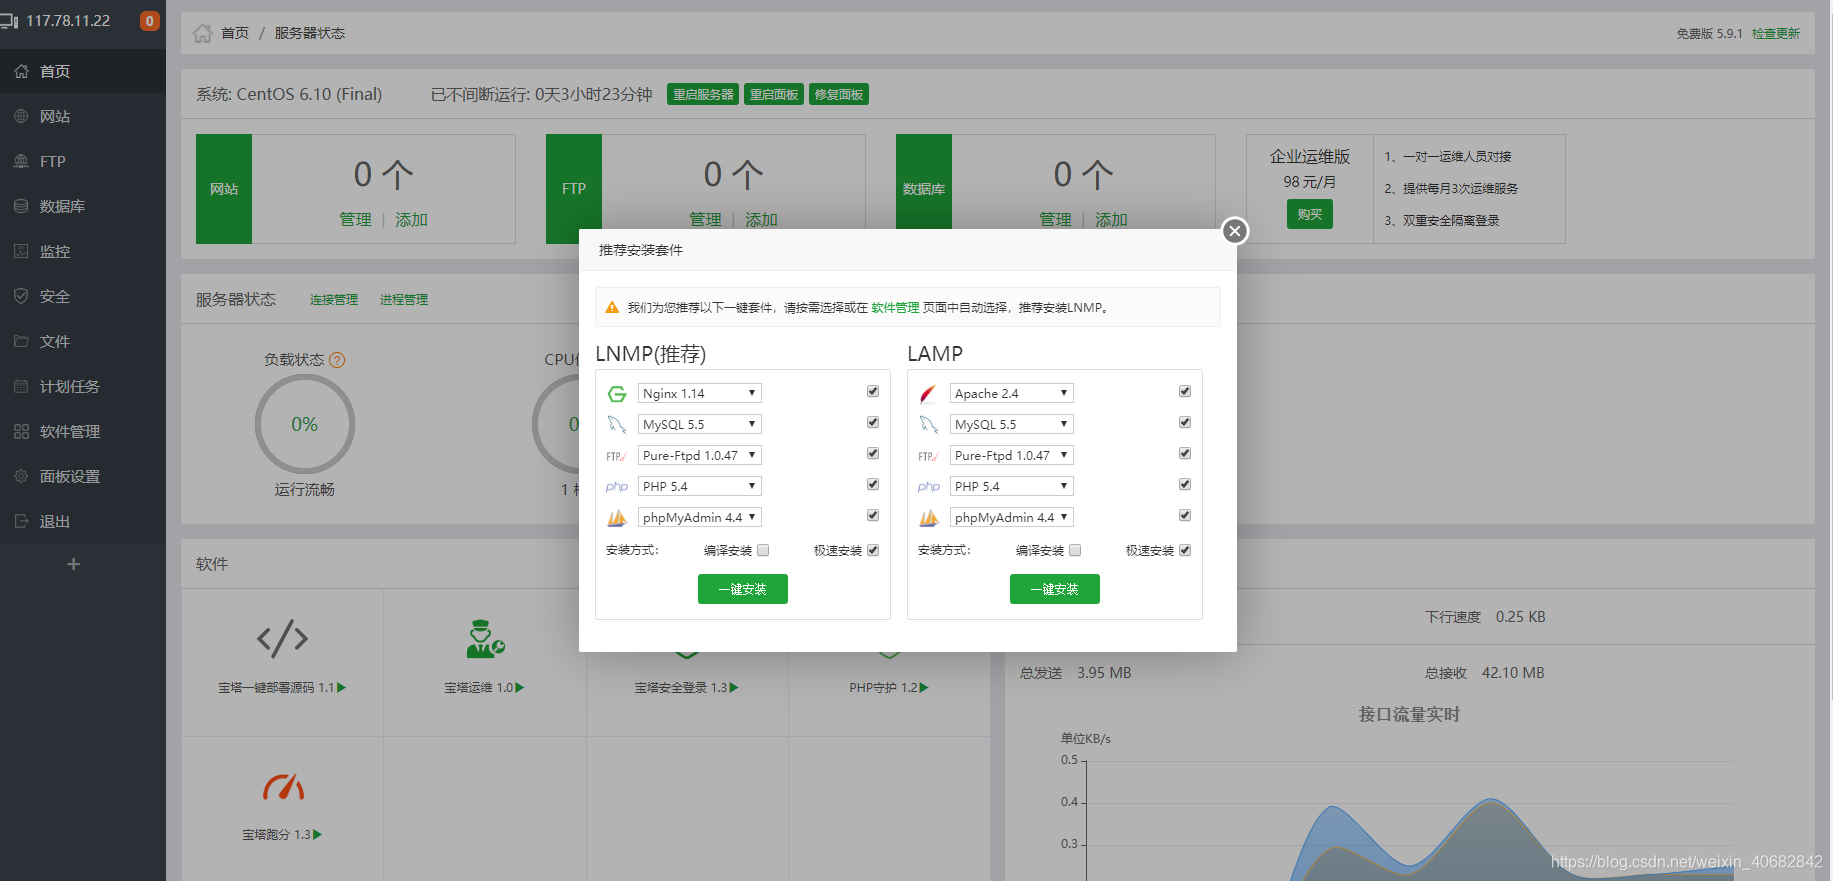Click the FTP sidebar icon
Screen dimensions: 1833x881
click(x=21, y=161)
